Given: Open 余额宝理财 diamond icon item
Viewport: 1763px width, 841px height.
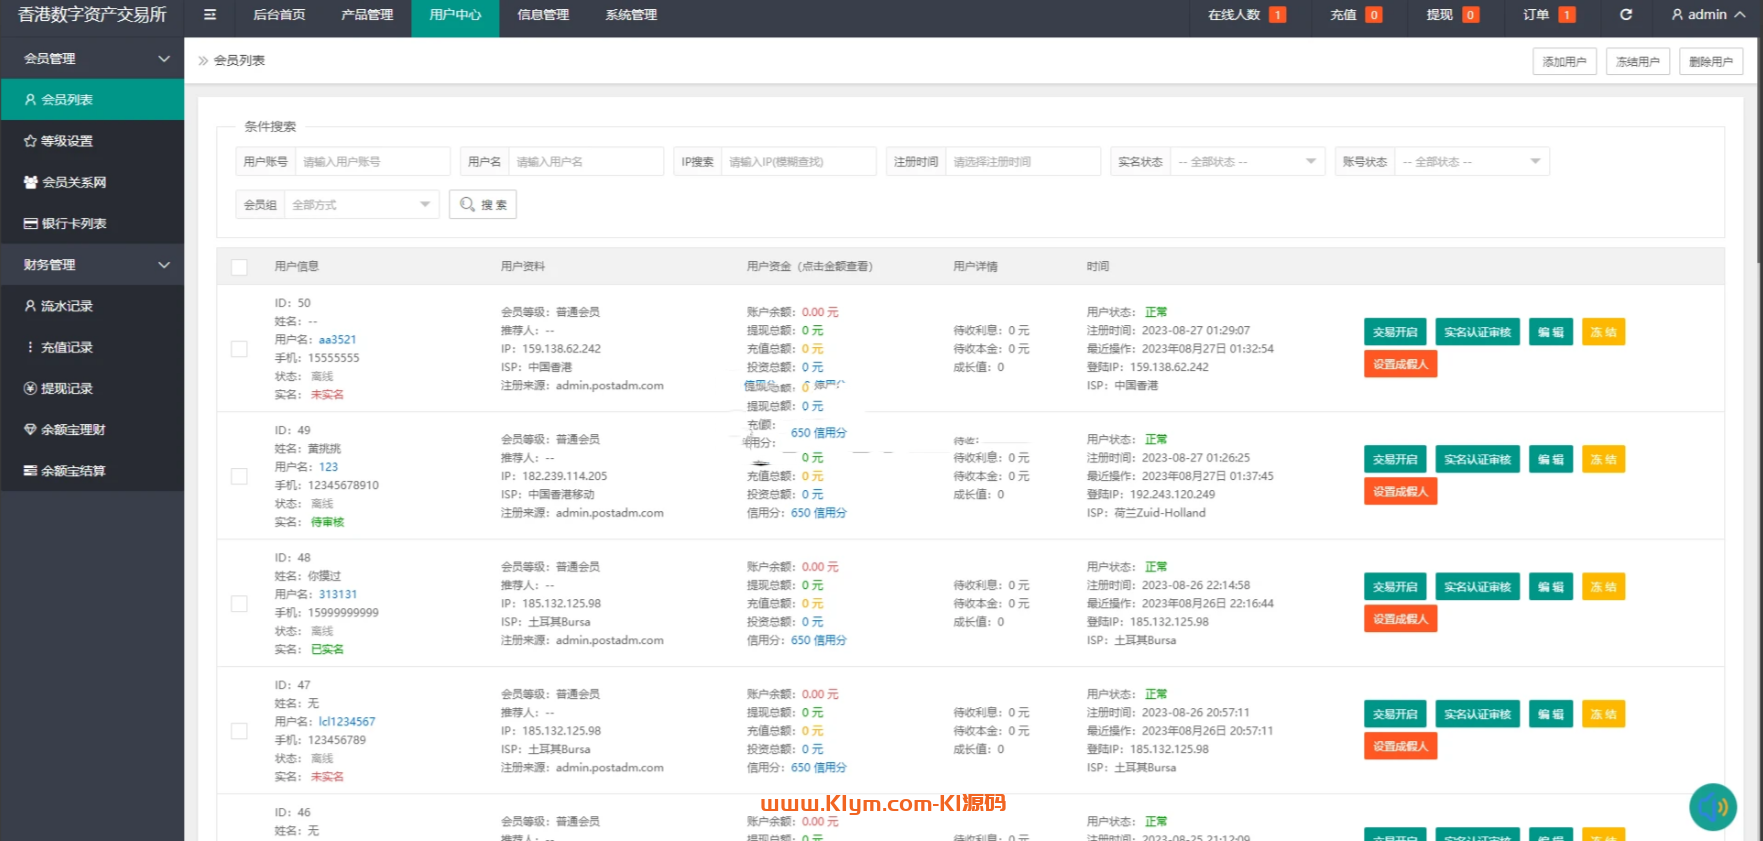Looking at the screenshot, I should 72,429.
